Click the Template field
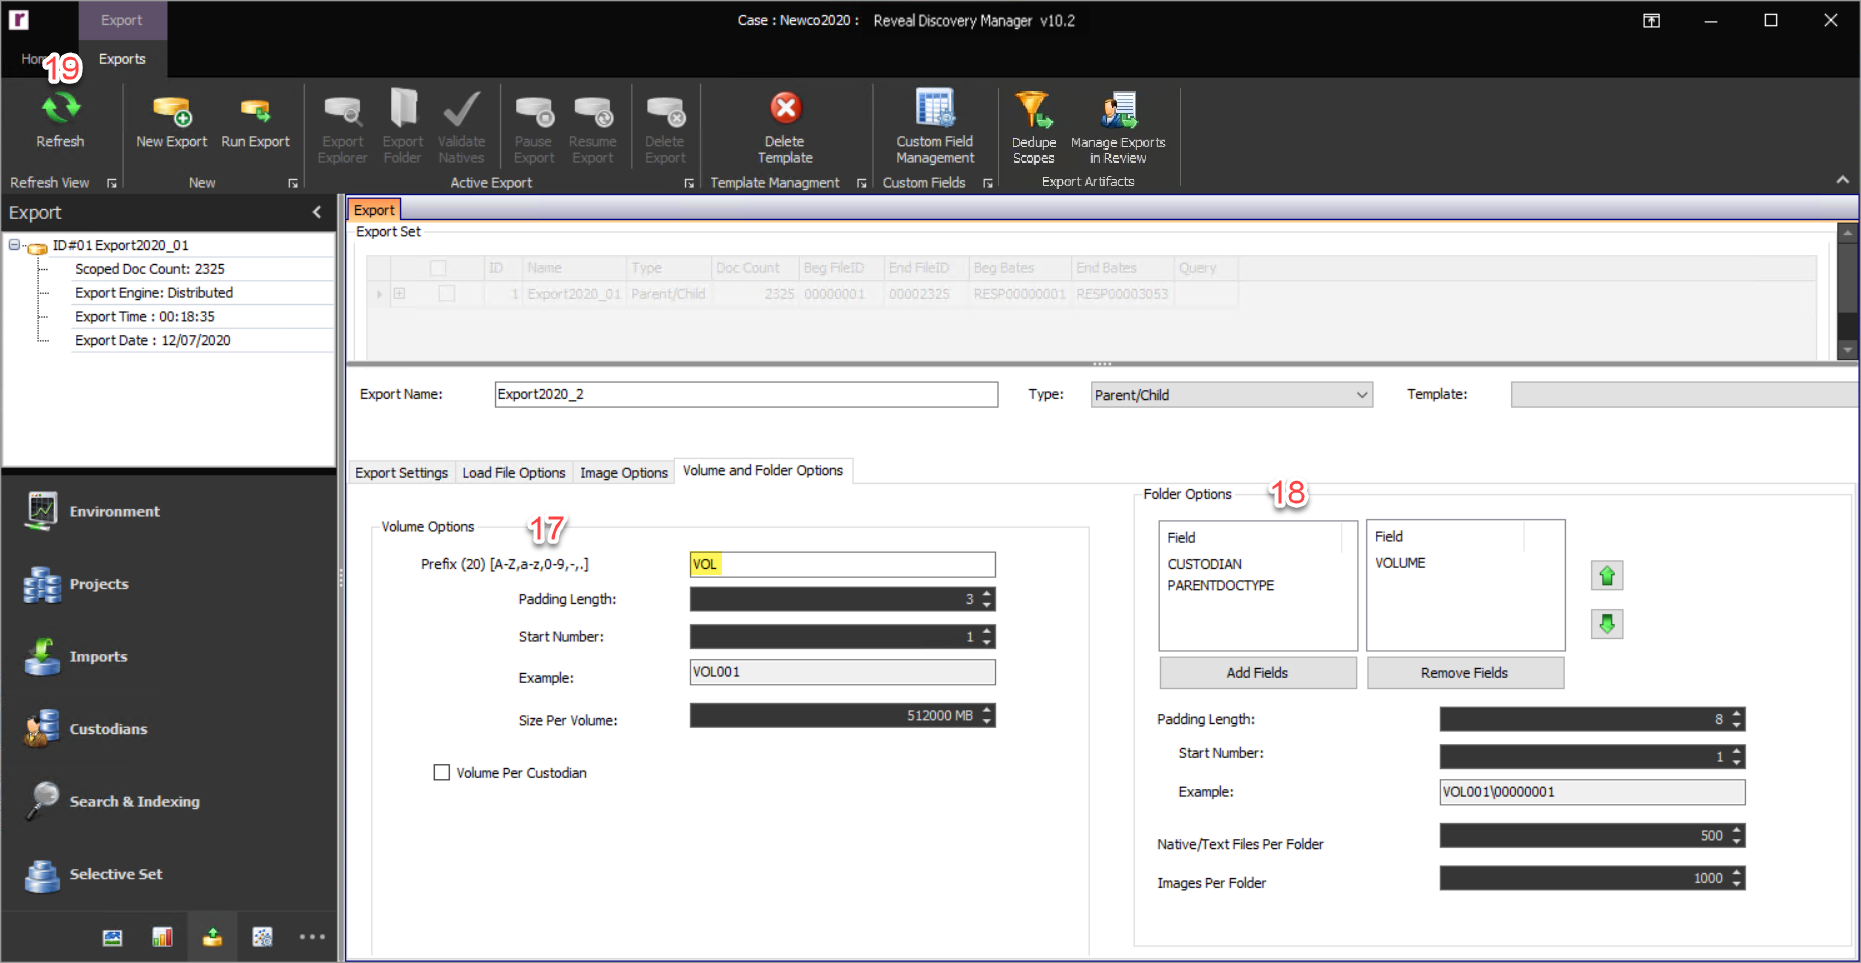Screen dimensions: 1861x963 (1684, 395)
